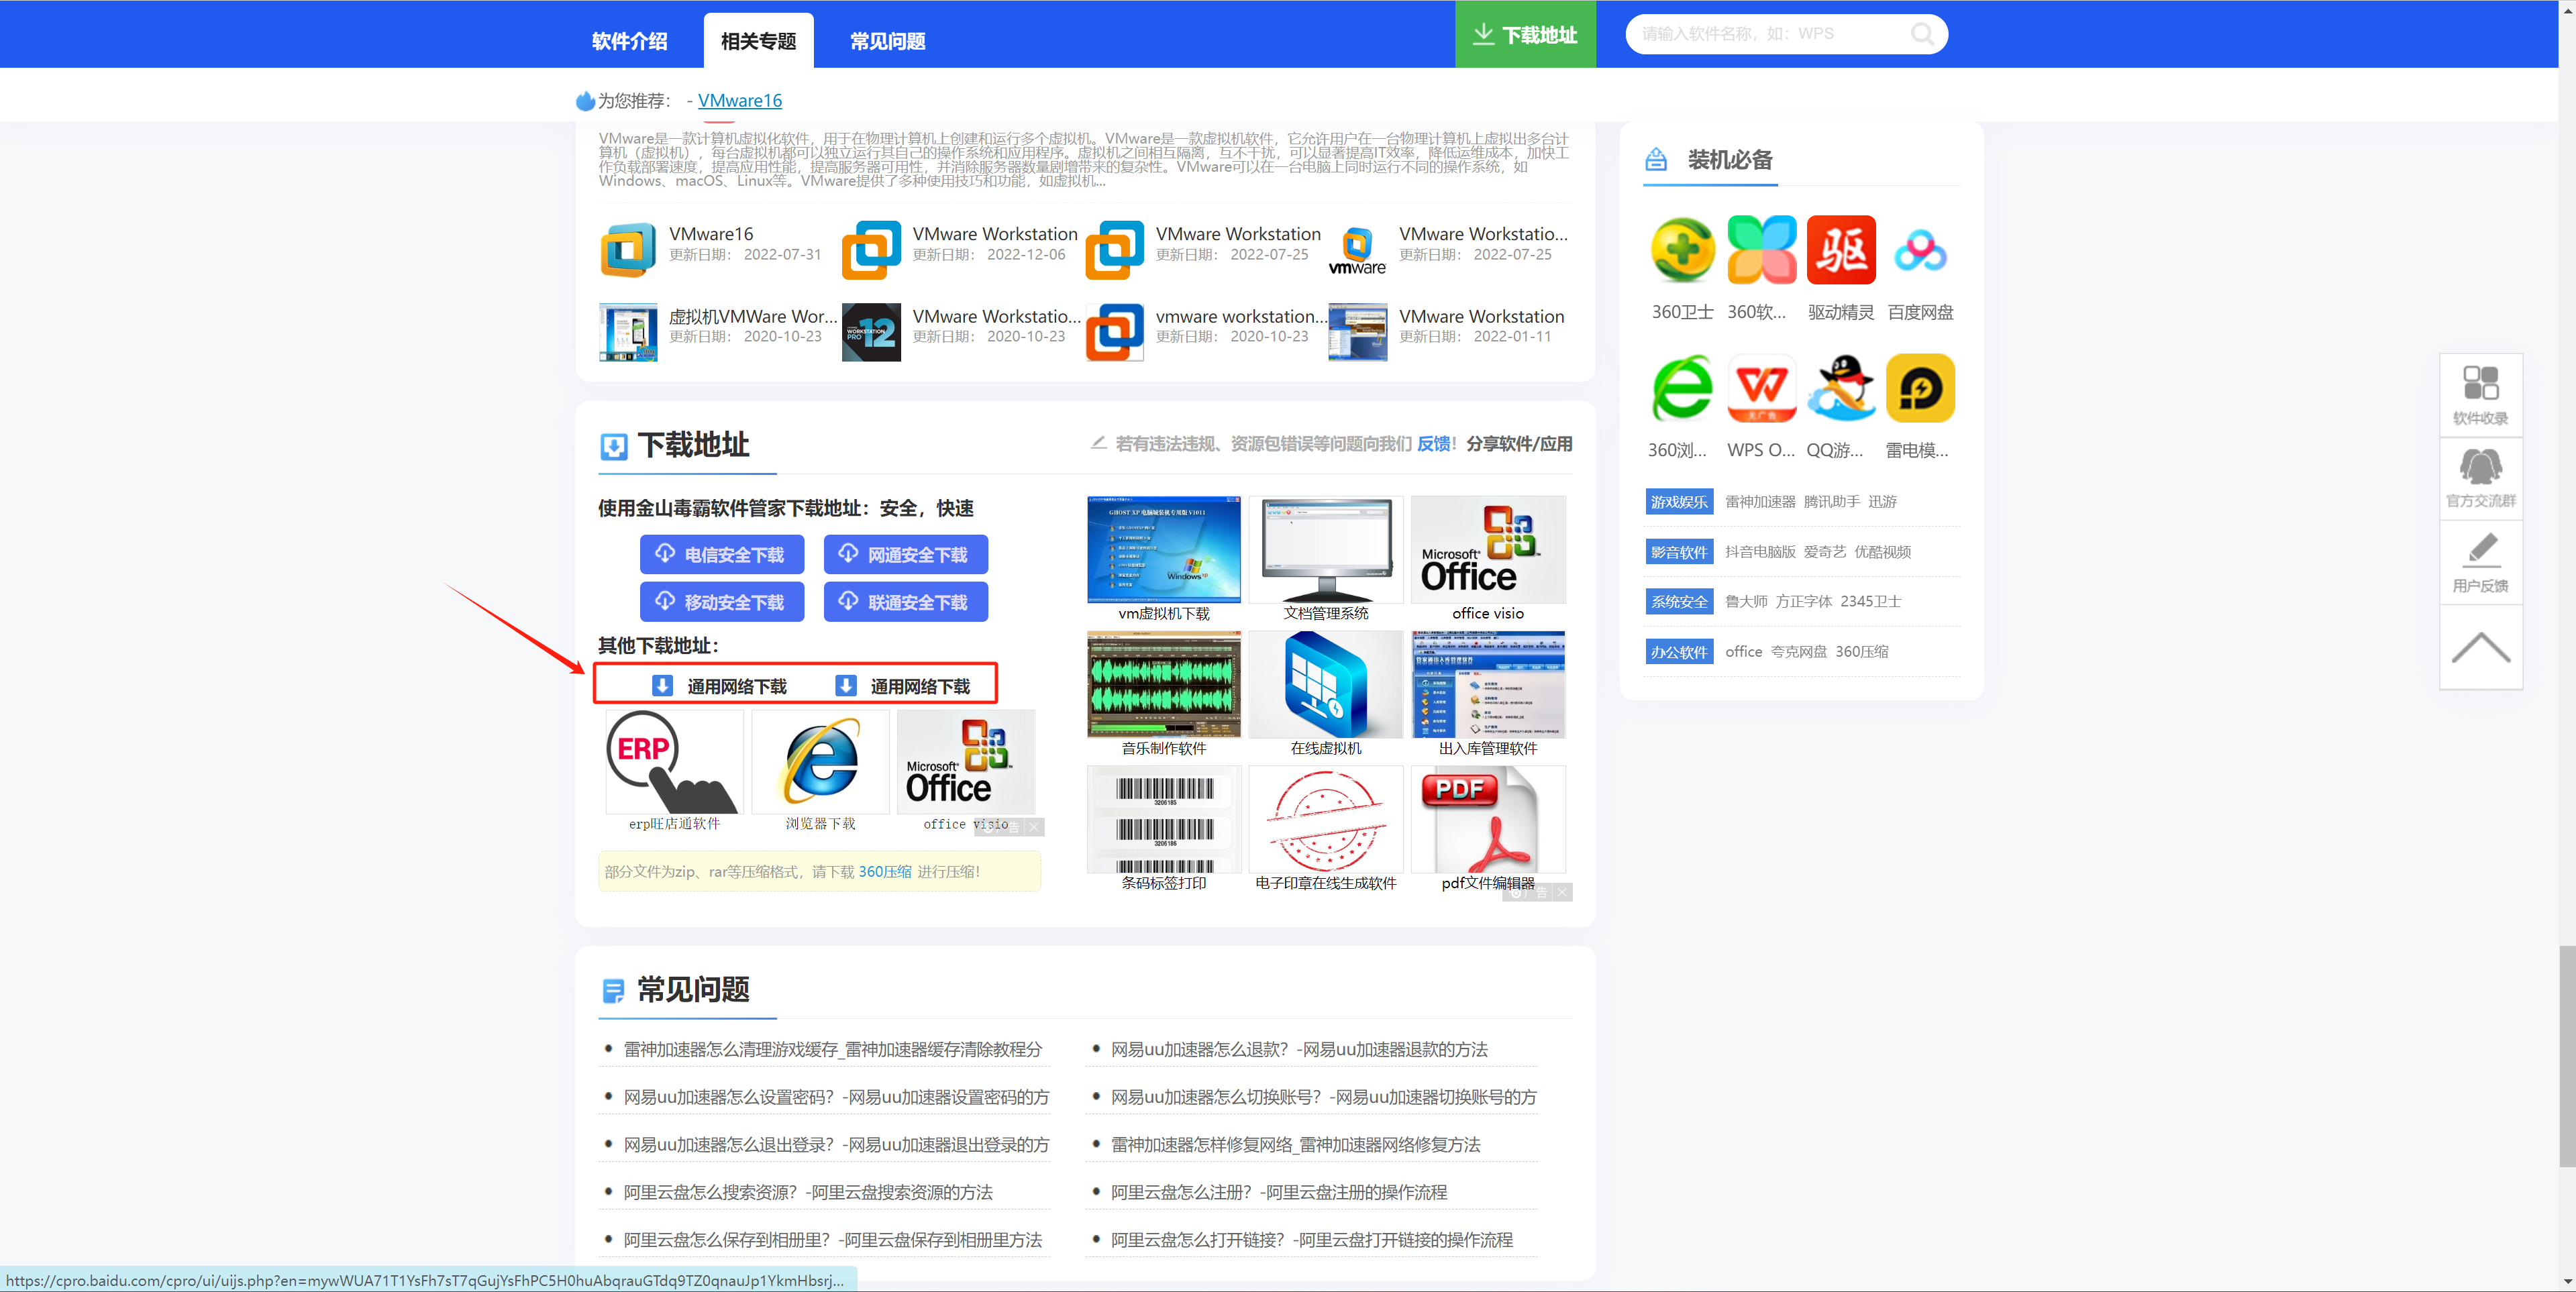
Task: Open the 夸克网盘 link
Action: click(1798, 652)
